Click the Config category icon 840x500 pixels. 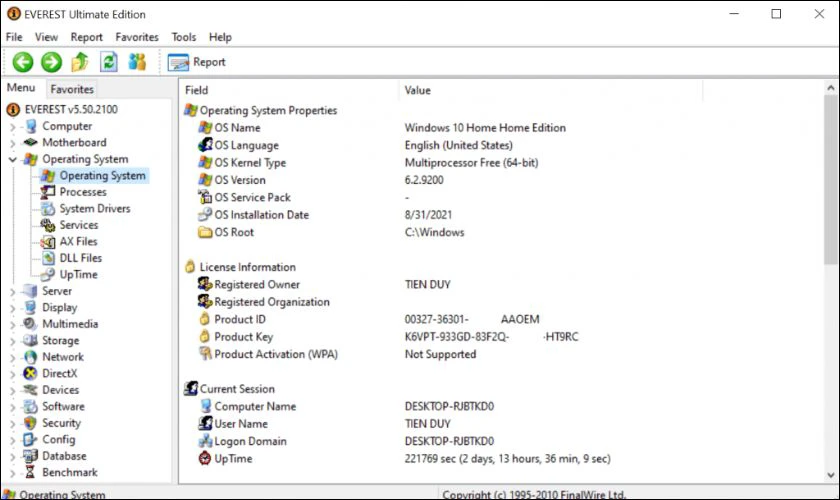coord(29,439)
